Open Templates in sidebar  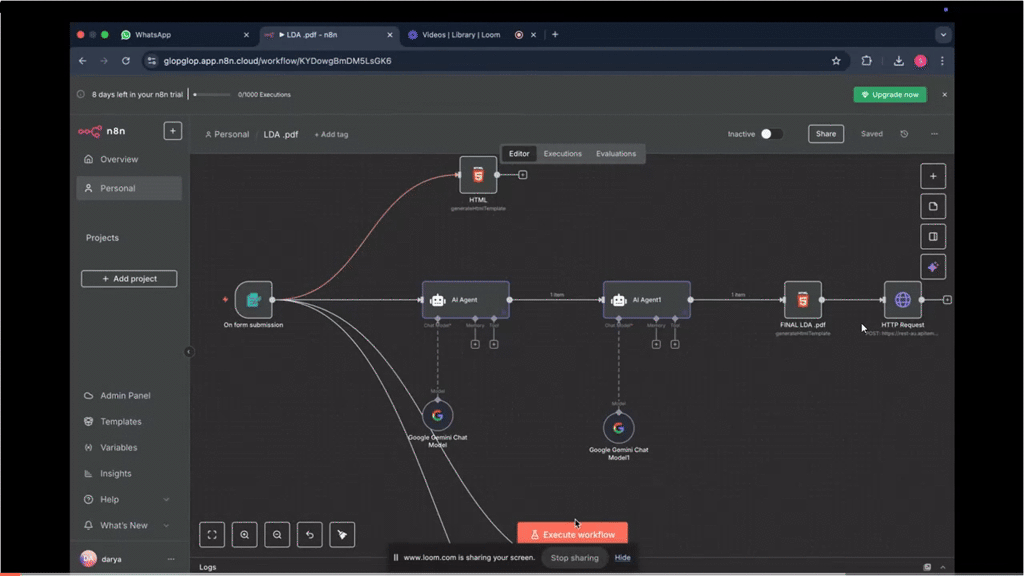click(x=129, y=422)
